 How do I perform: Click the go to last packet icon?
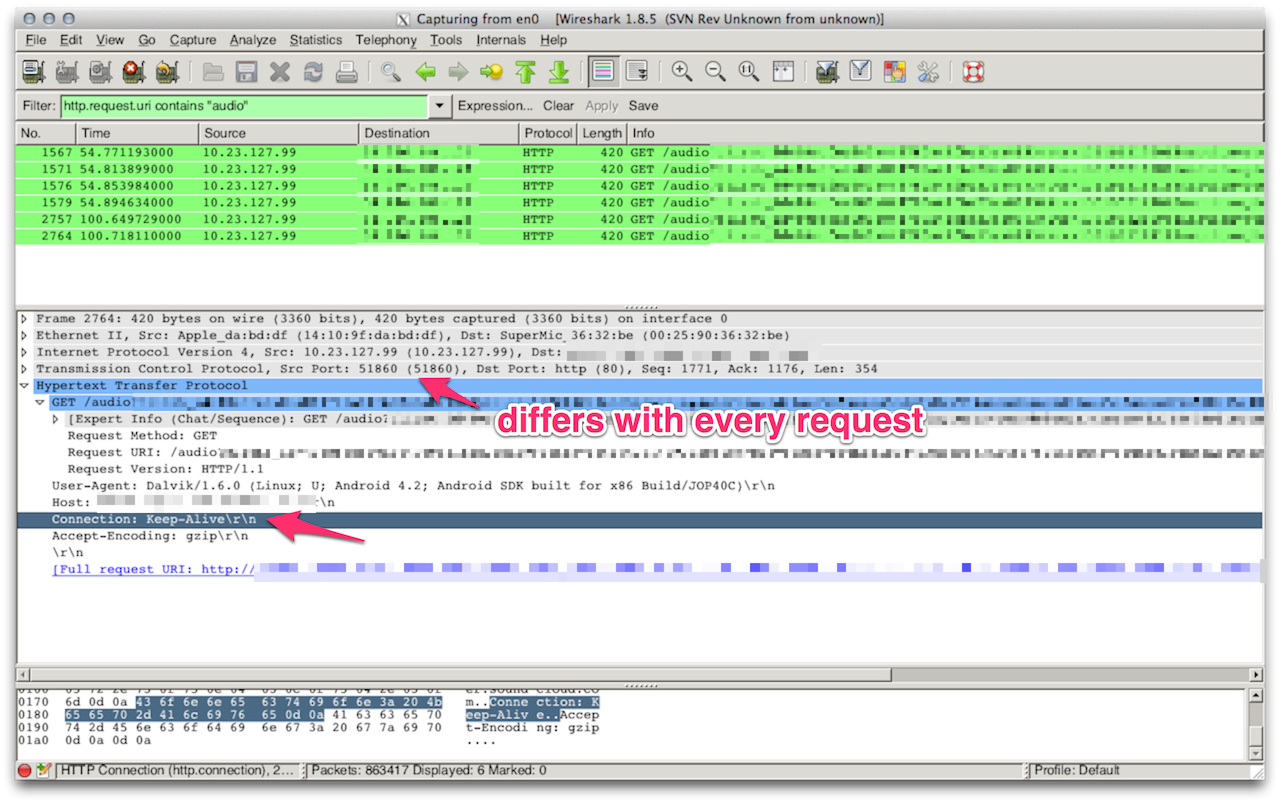click(559, 72)
